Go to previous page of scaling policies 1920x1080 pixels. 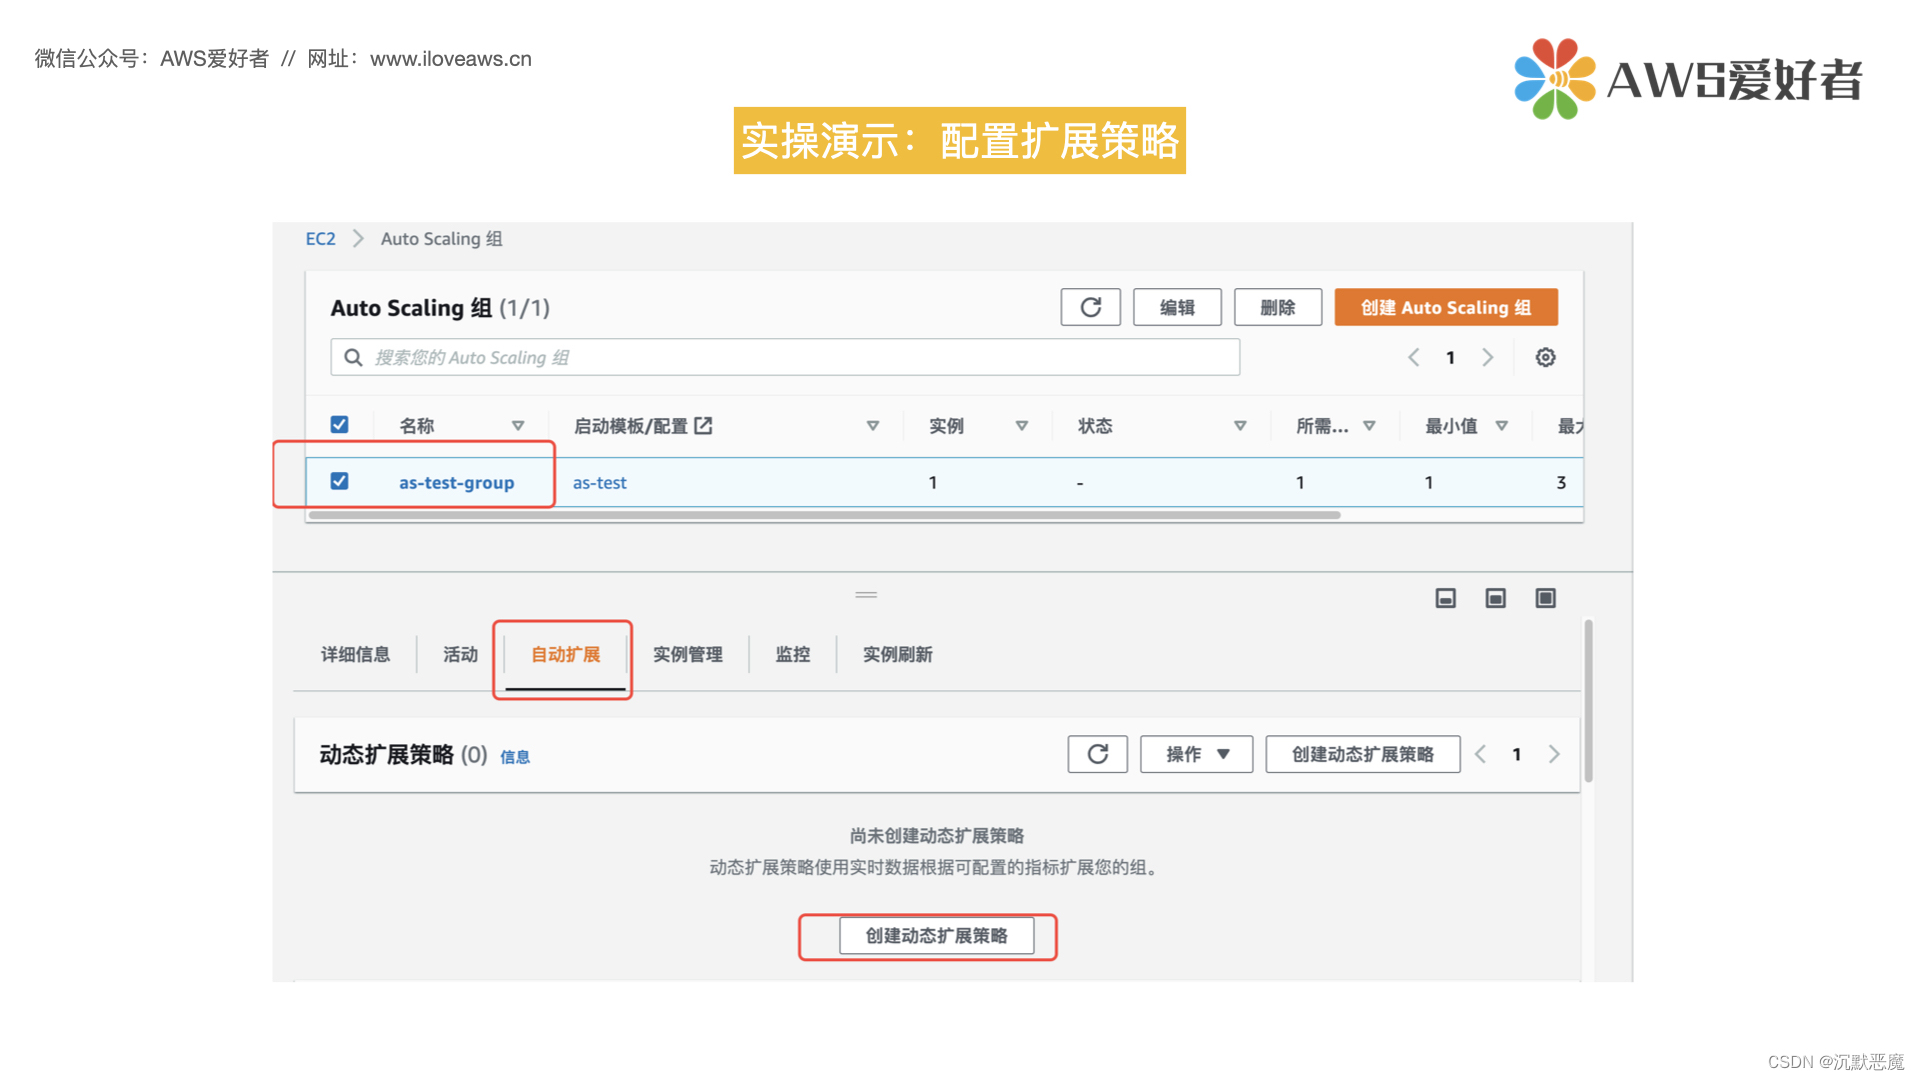1480,754
